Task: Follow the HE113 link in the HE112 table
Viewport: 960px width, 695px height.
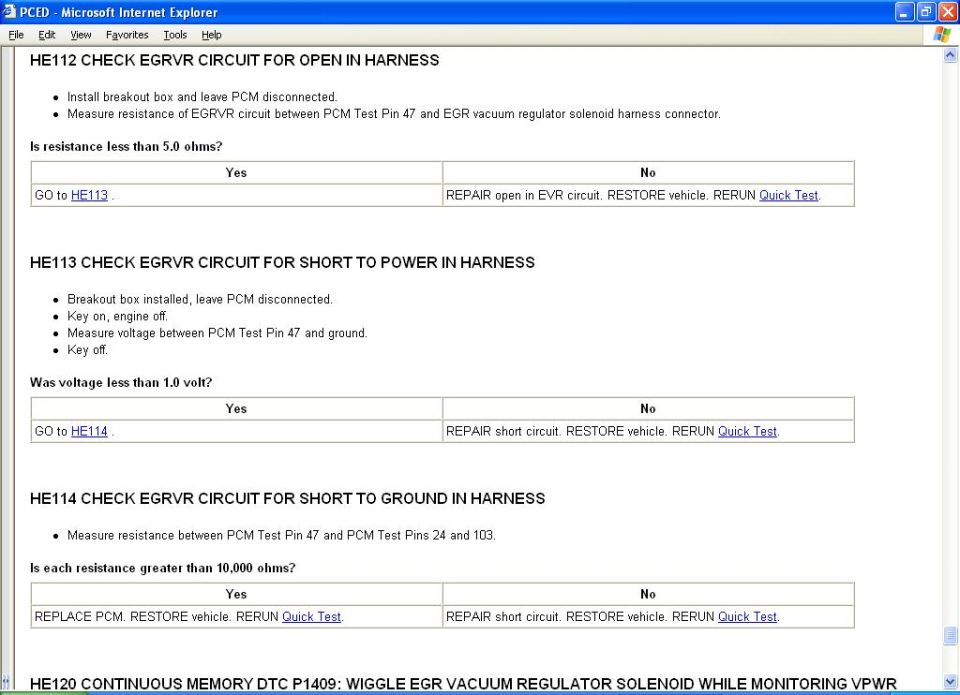Action: click(89, 195)
